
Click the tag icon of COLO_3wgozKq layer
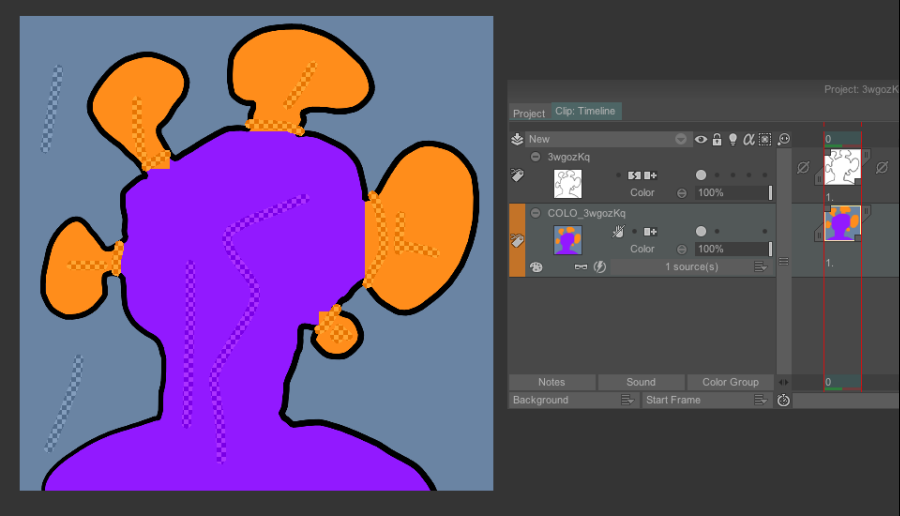tap(517, 240)
